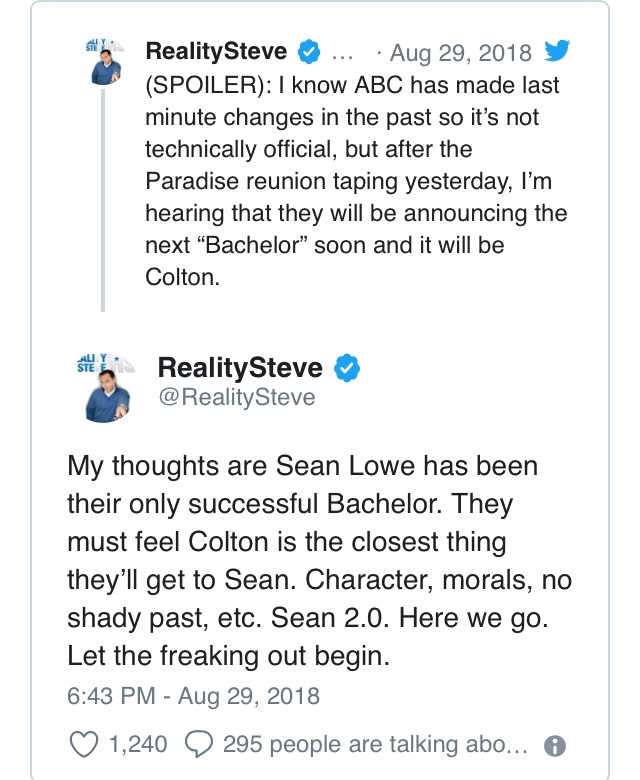Image resolution: width=640 pixels, height=780 pixels.
Task: Click the reply speech bubble icon
Action: pos(199,744)
